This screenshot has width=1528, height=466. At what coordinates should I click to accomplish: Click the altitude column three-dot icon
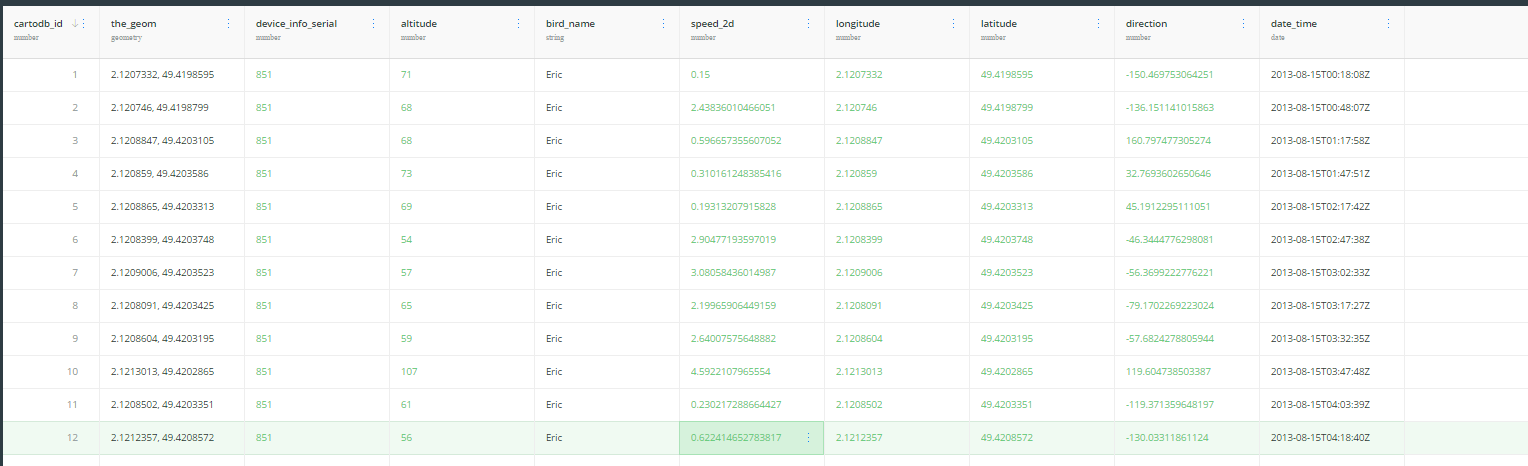pyautogui.click(x=518, y=24)
